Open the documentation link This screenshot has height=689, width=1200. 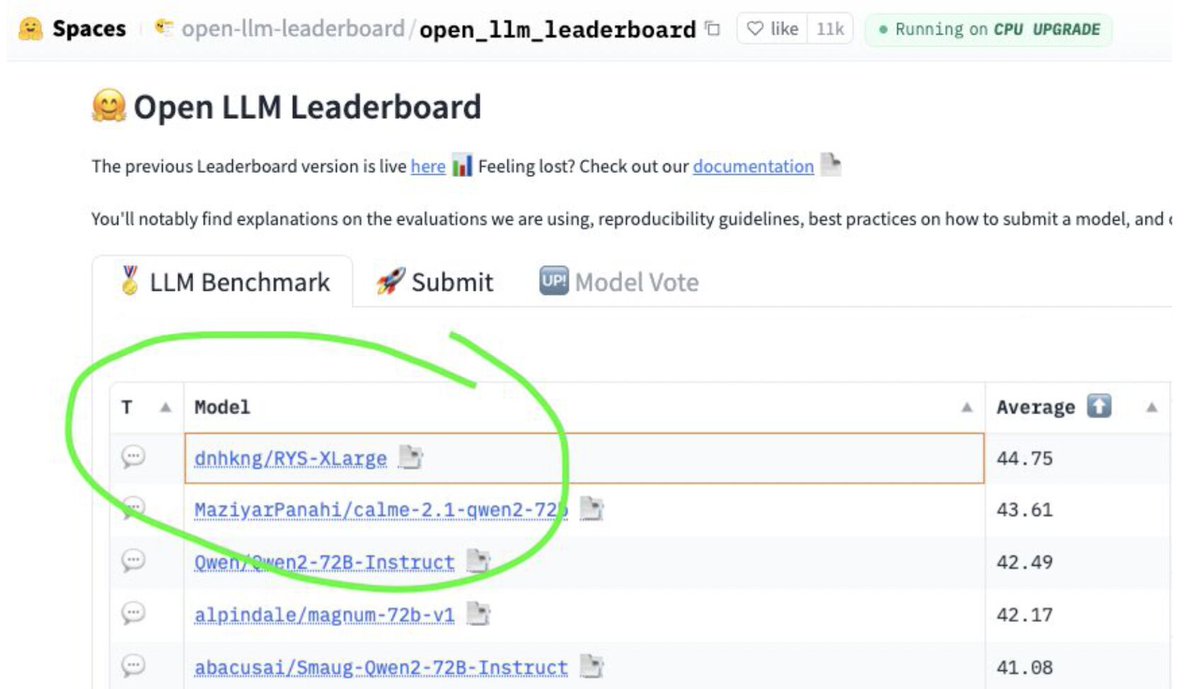point(753,167)
